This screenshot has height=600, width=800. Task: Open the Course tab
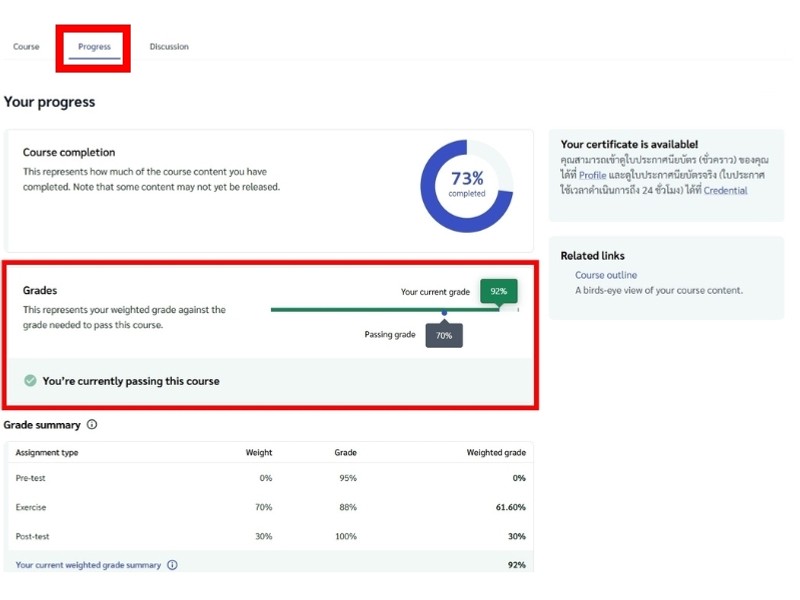click(26, 46)
